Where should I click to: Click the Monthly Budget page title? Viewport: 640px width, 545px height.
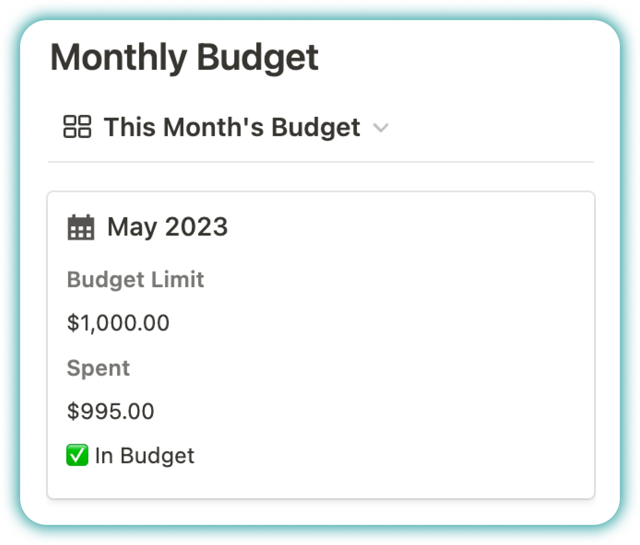pos(184,58)
